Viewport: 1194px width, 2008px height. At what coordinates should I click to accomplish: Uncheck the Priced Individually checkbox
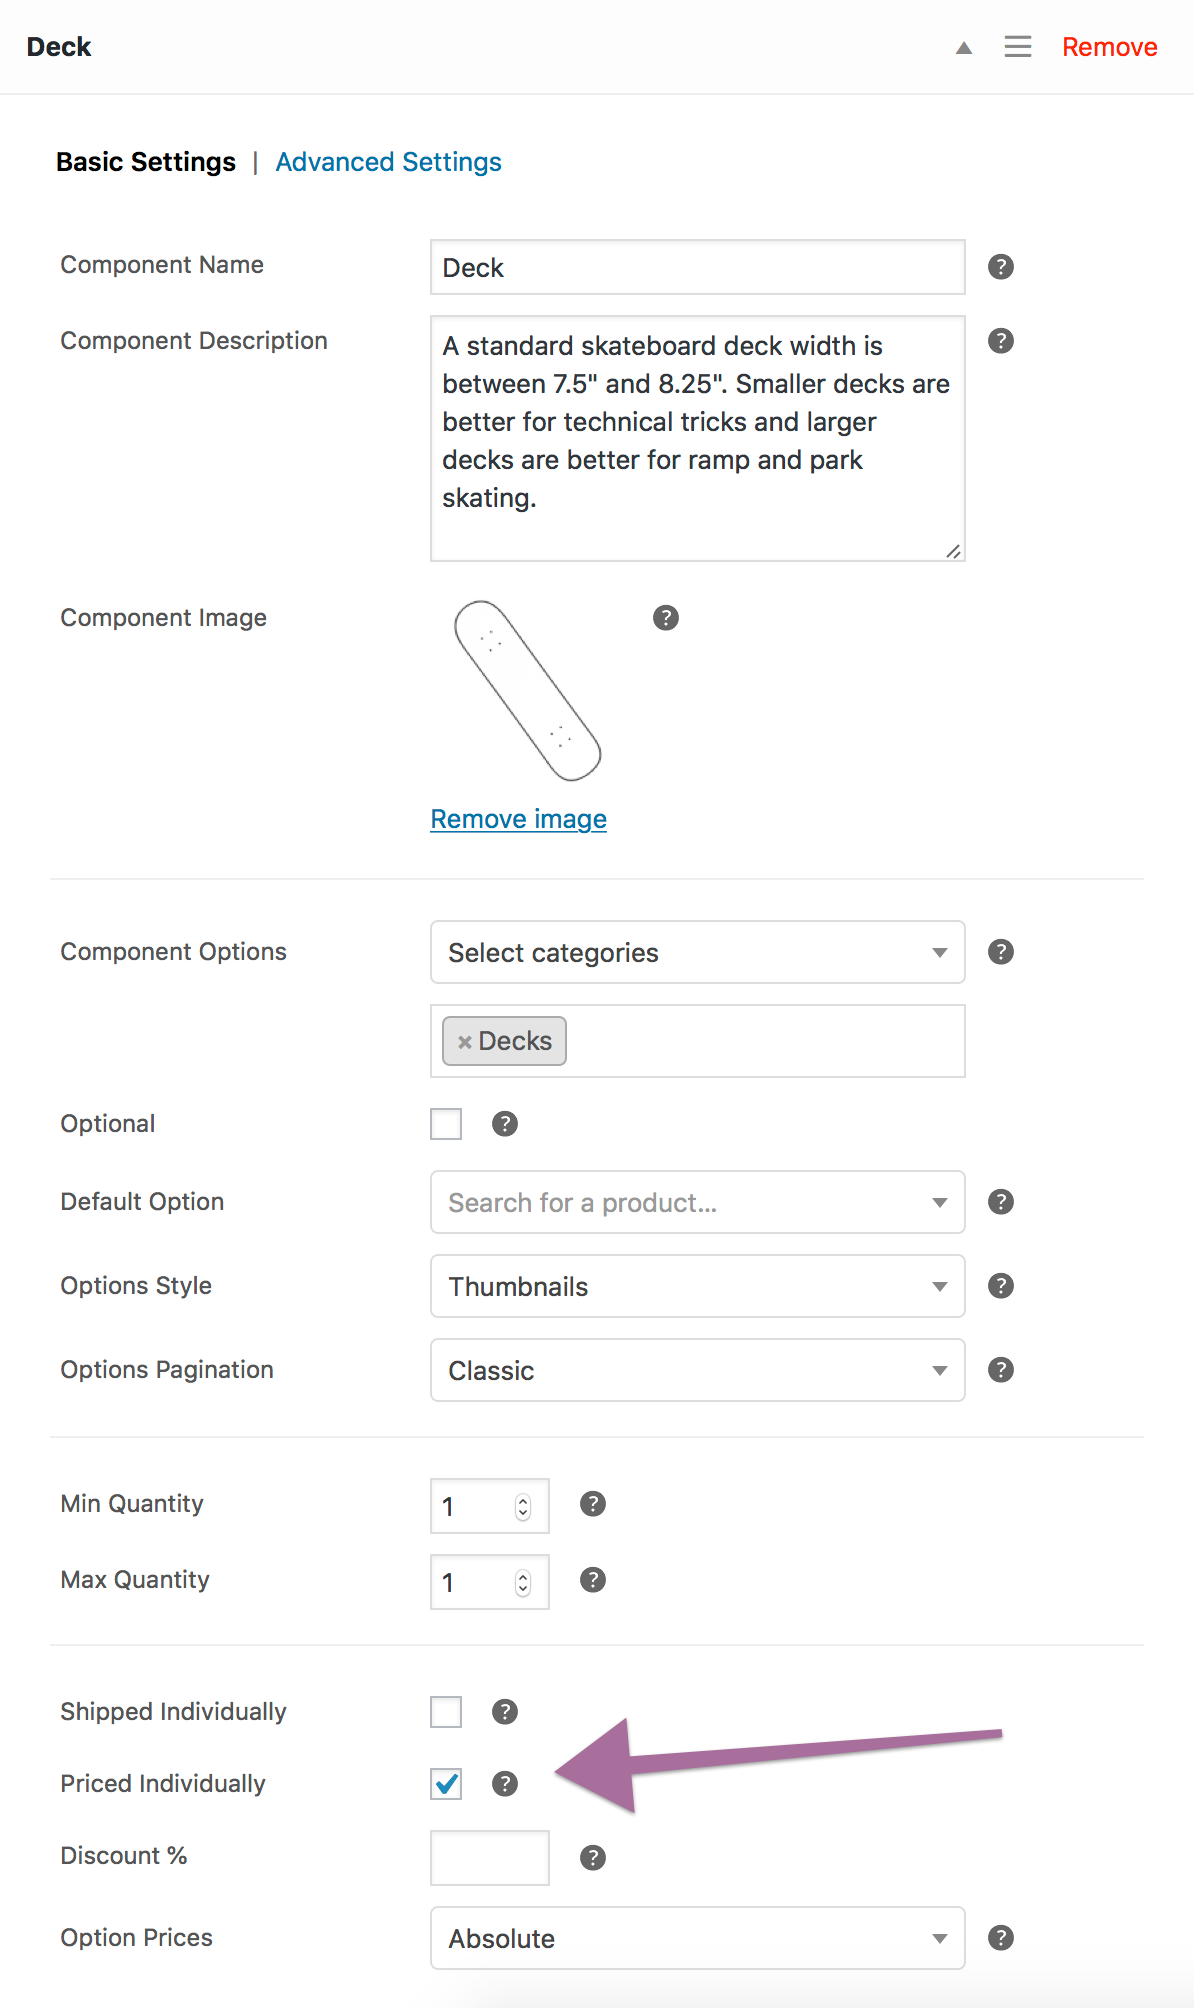446,1784
